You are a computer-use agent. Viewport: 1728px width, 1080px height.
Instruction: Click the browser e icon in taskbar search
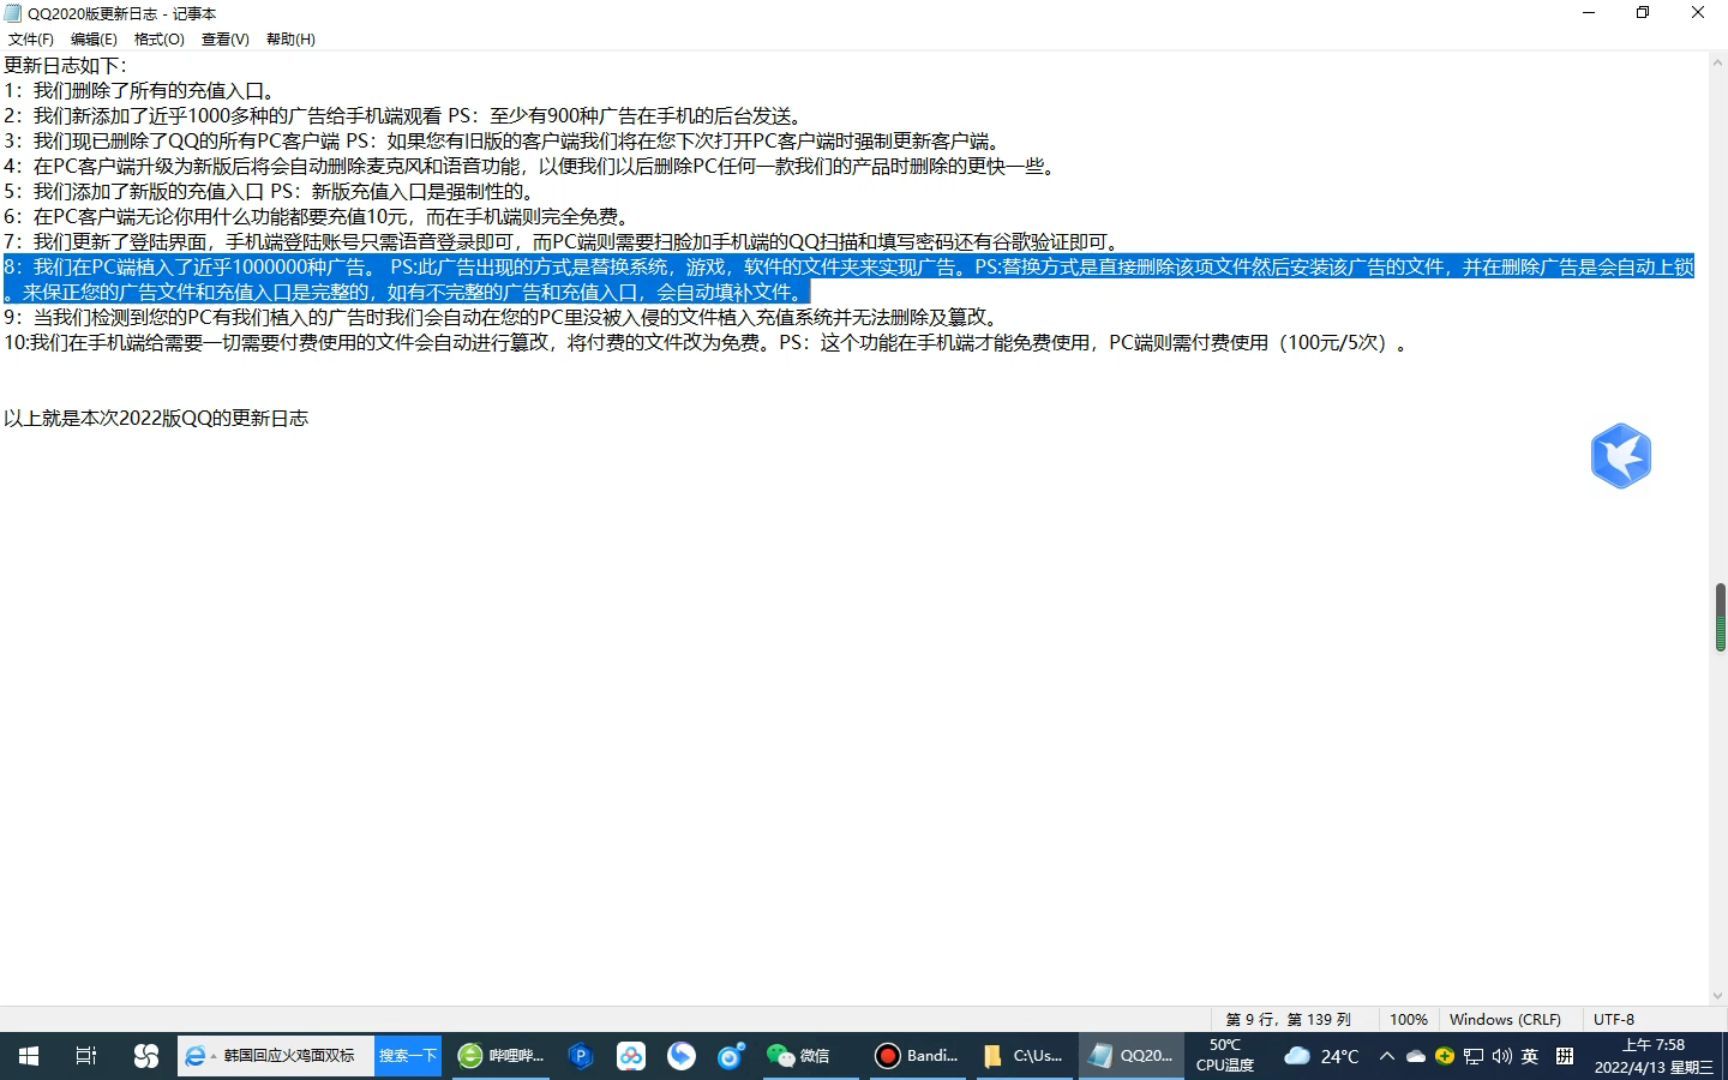click(196, 1056)
